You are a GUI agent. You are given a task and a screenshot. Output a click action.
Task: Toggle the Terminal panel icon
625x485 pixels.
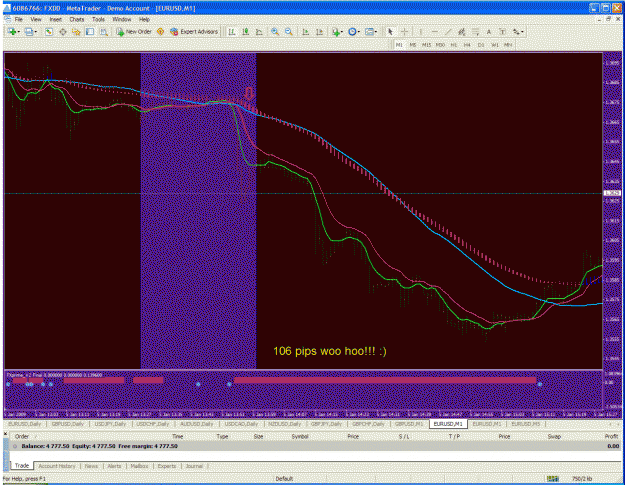90,32
